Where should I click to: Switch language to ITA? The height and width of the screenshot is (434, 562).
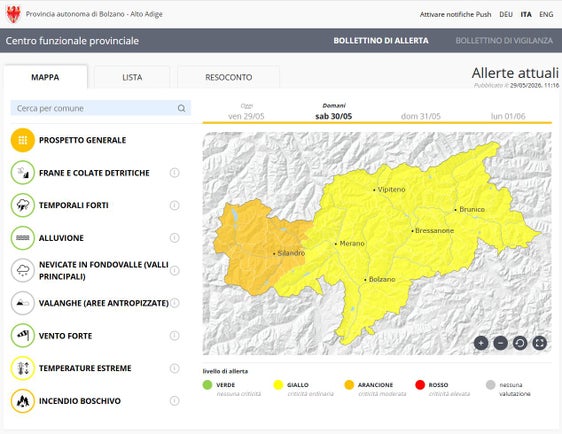[526, 14]
